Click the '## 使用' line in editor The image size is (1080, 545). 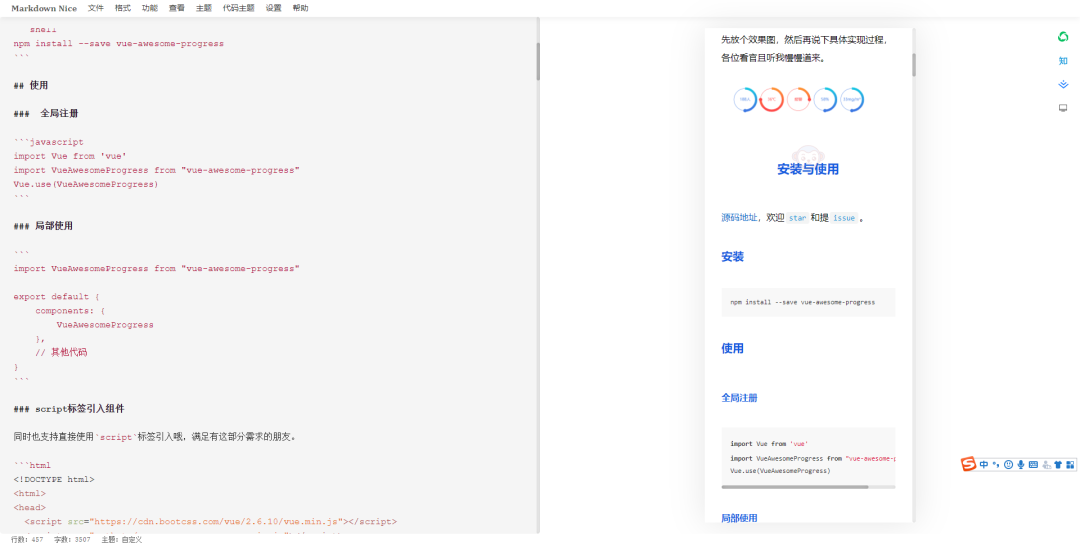click(31, 85)
